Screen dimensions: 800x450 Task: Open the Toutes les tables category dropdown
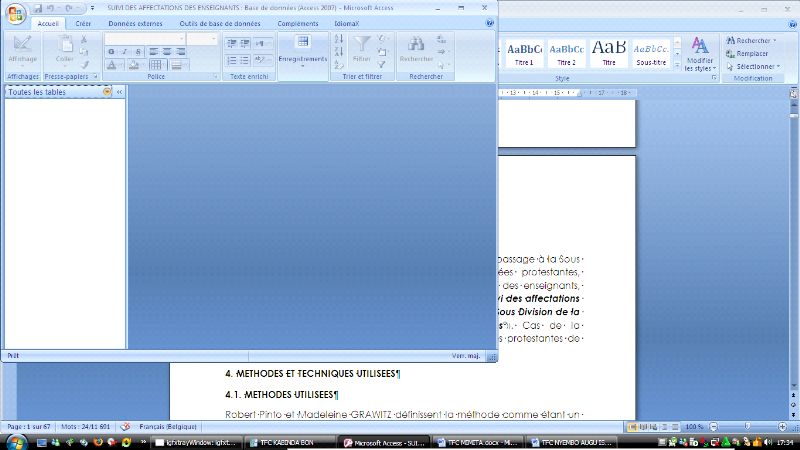click(x=107, y=92)
